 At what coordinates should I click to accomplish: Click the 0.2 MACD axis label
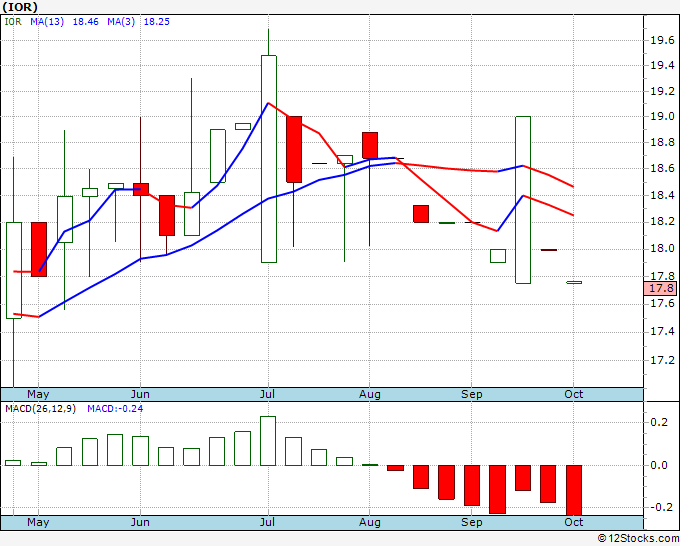(x=659, y=422)
